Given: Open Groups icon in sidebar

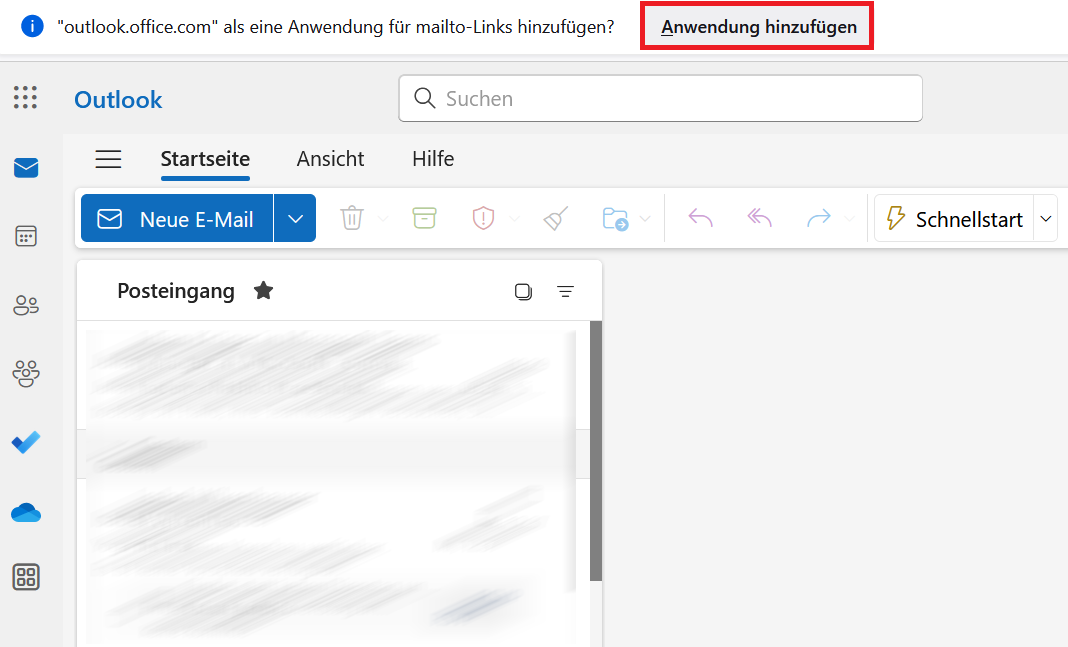Looking at the screenshot, I should [x=26, y=373].
